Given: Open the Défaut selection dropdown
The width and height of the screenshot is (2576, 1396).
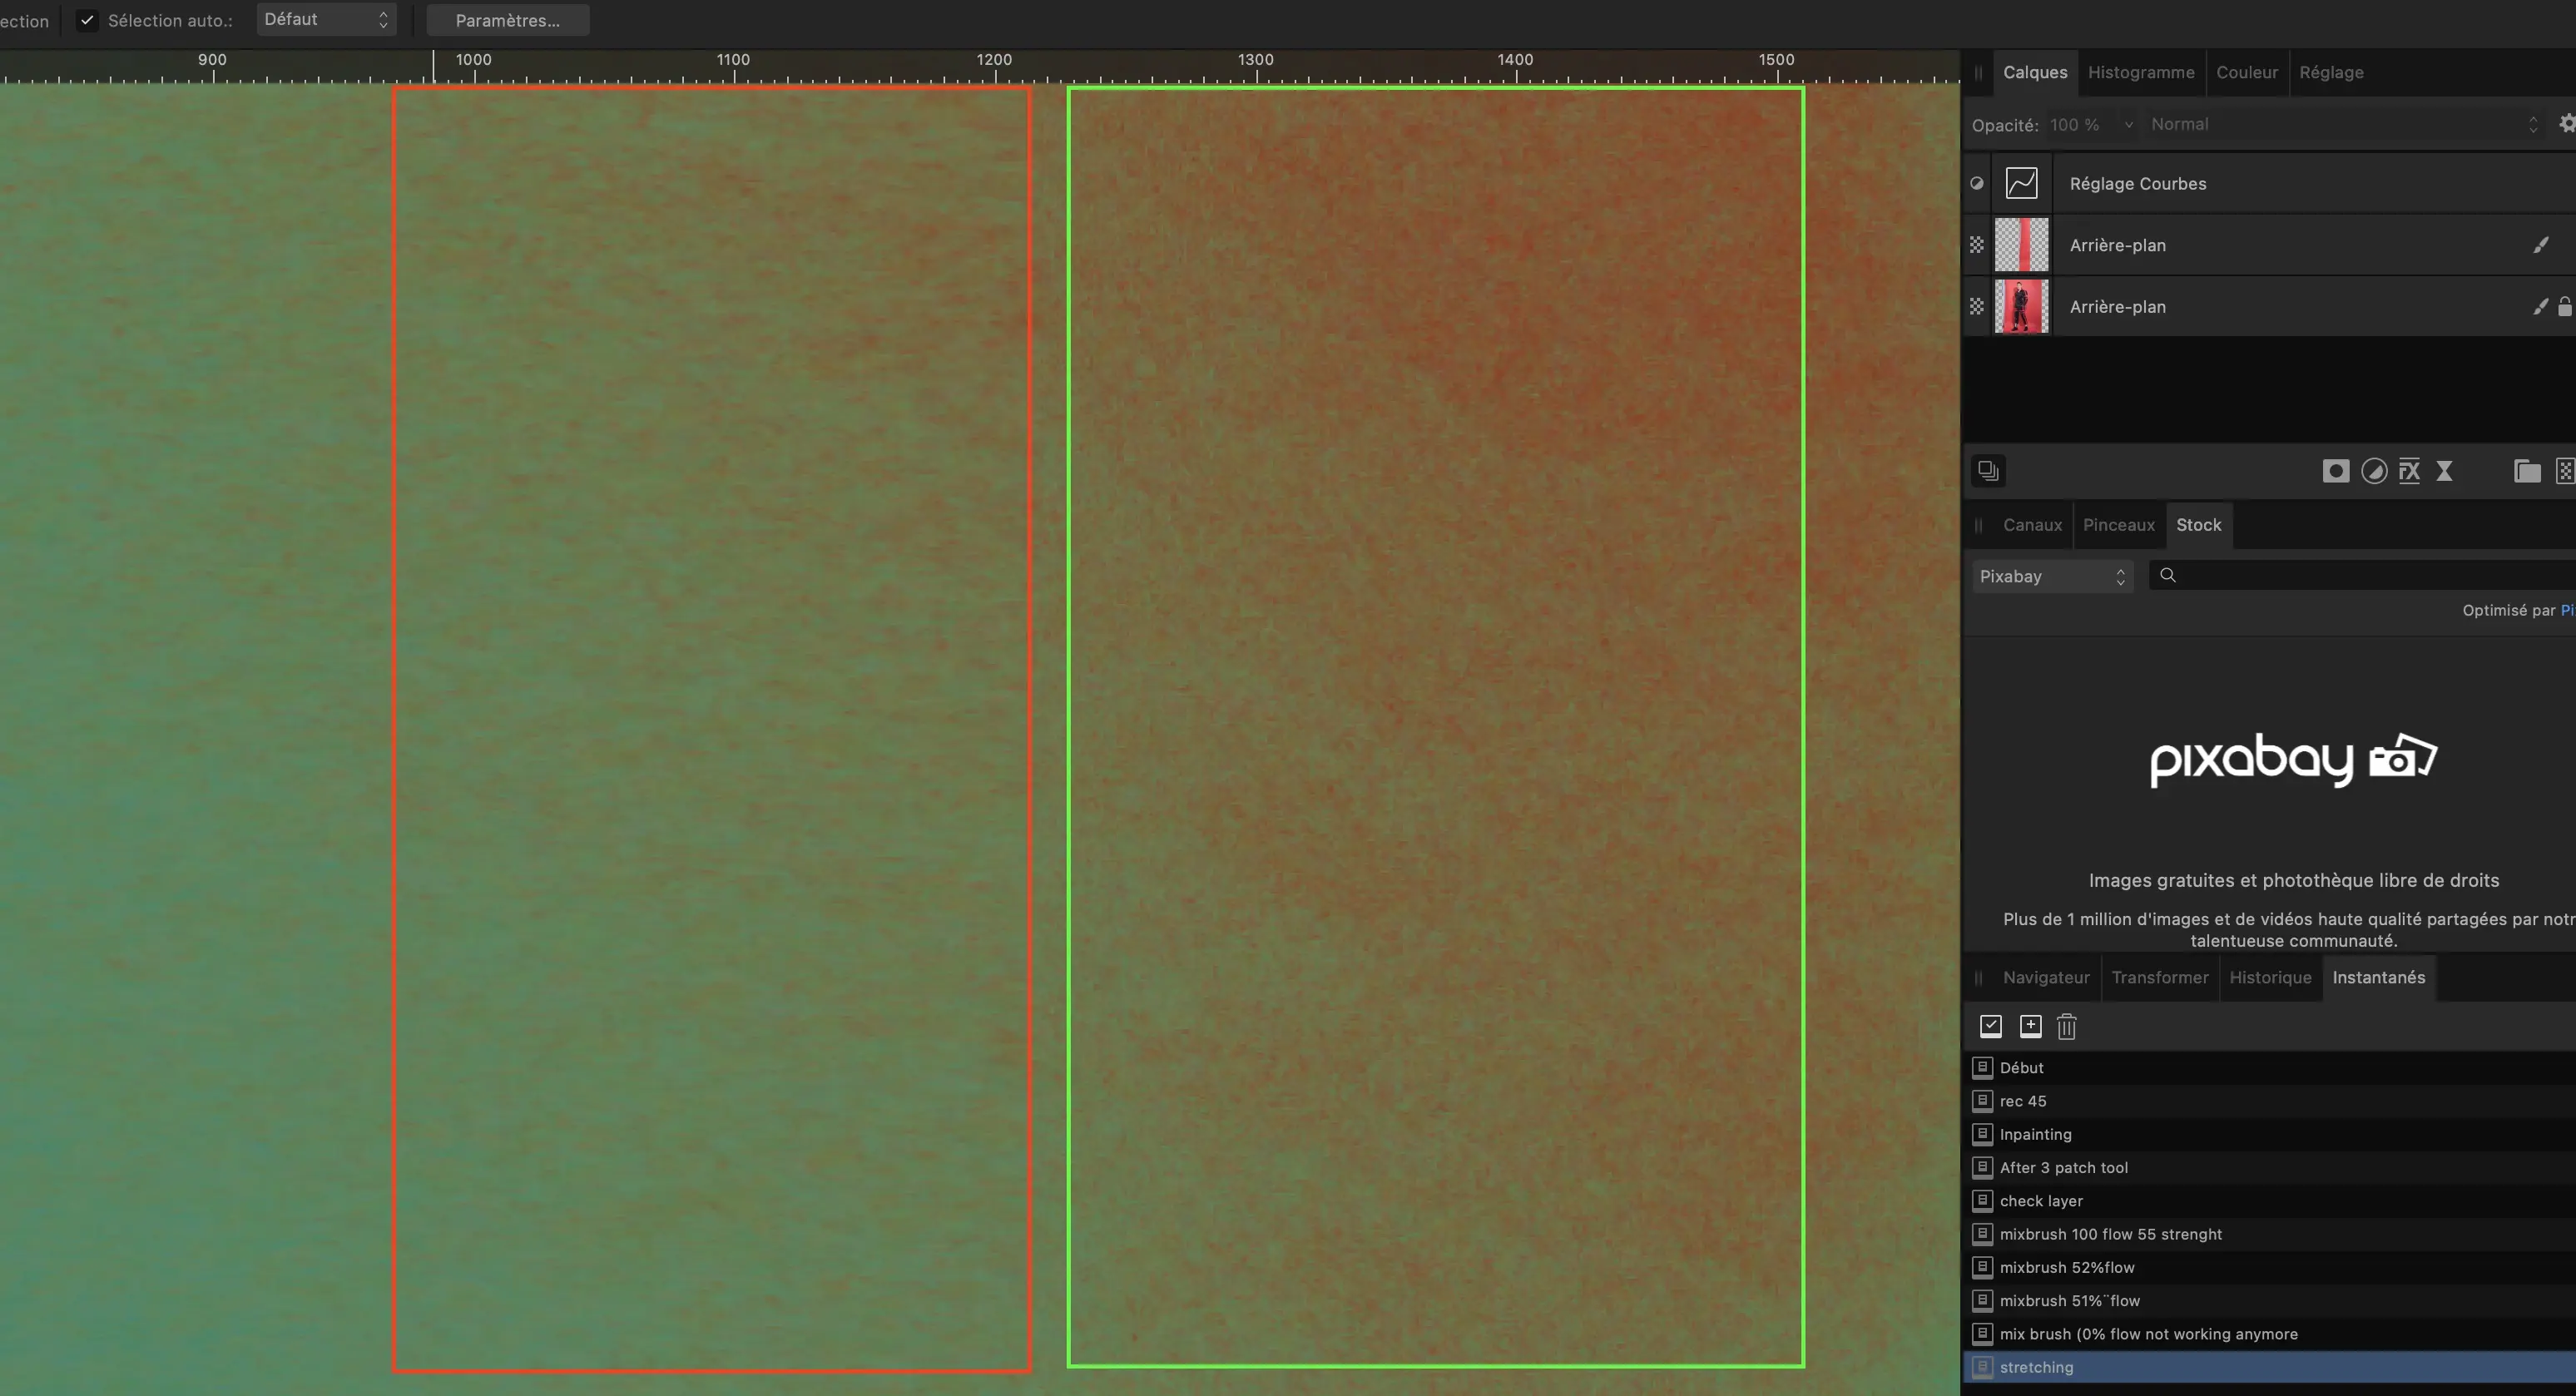Looking at the screenshot, I should point(326,20).
